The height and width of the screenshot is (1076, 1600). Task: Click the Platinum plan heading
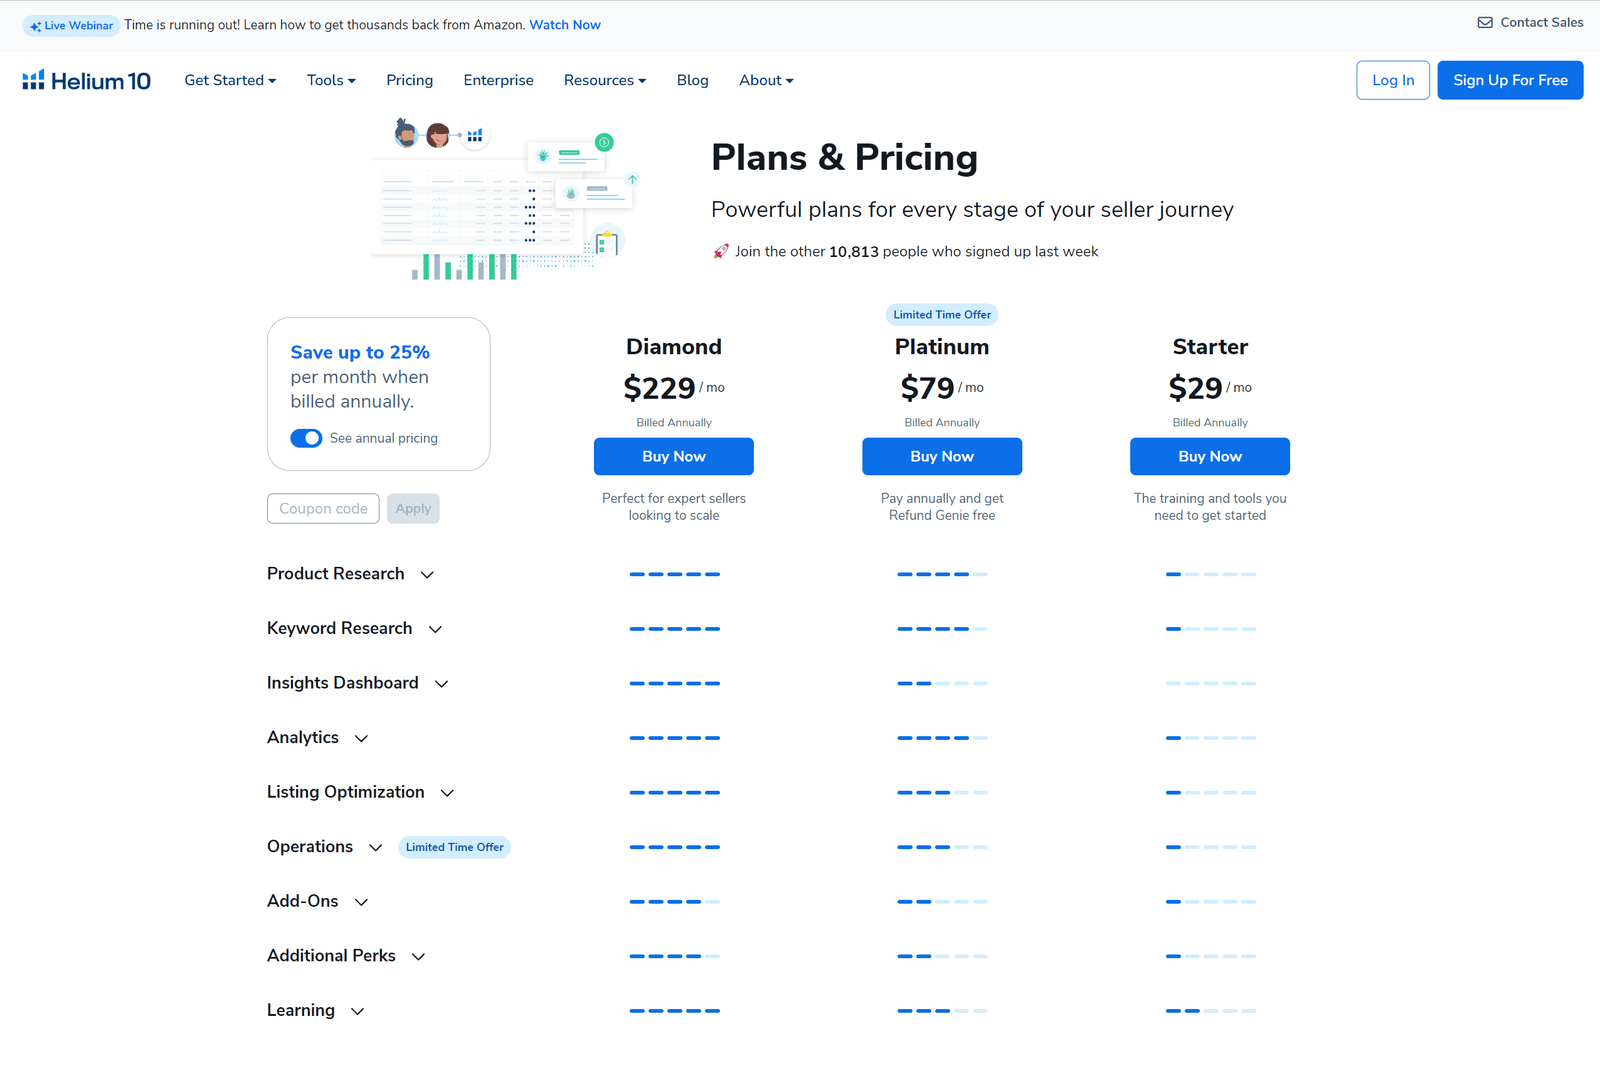coord(942,347)
